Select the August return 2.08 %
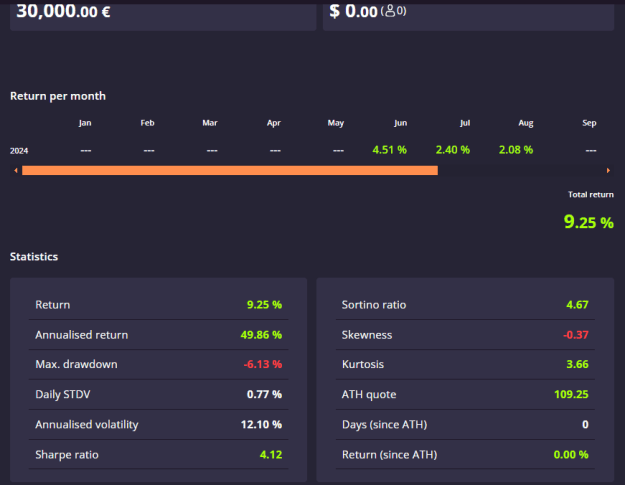Viewport: 625px width, 485px height. tap(516, 150)
